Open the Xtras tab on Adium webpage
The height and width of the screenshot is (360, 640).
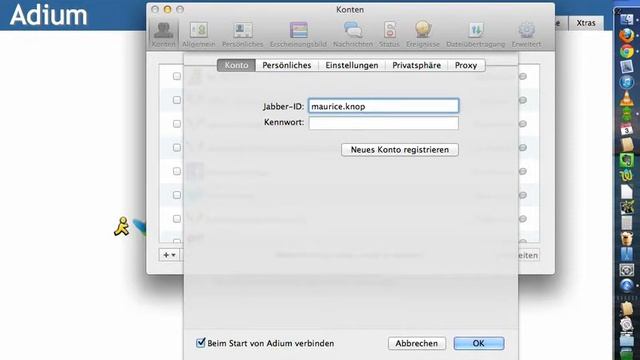click(x=586, y=23)
